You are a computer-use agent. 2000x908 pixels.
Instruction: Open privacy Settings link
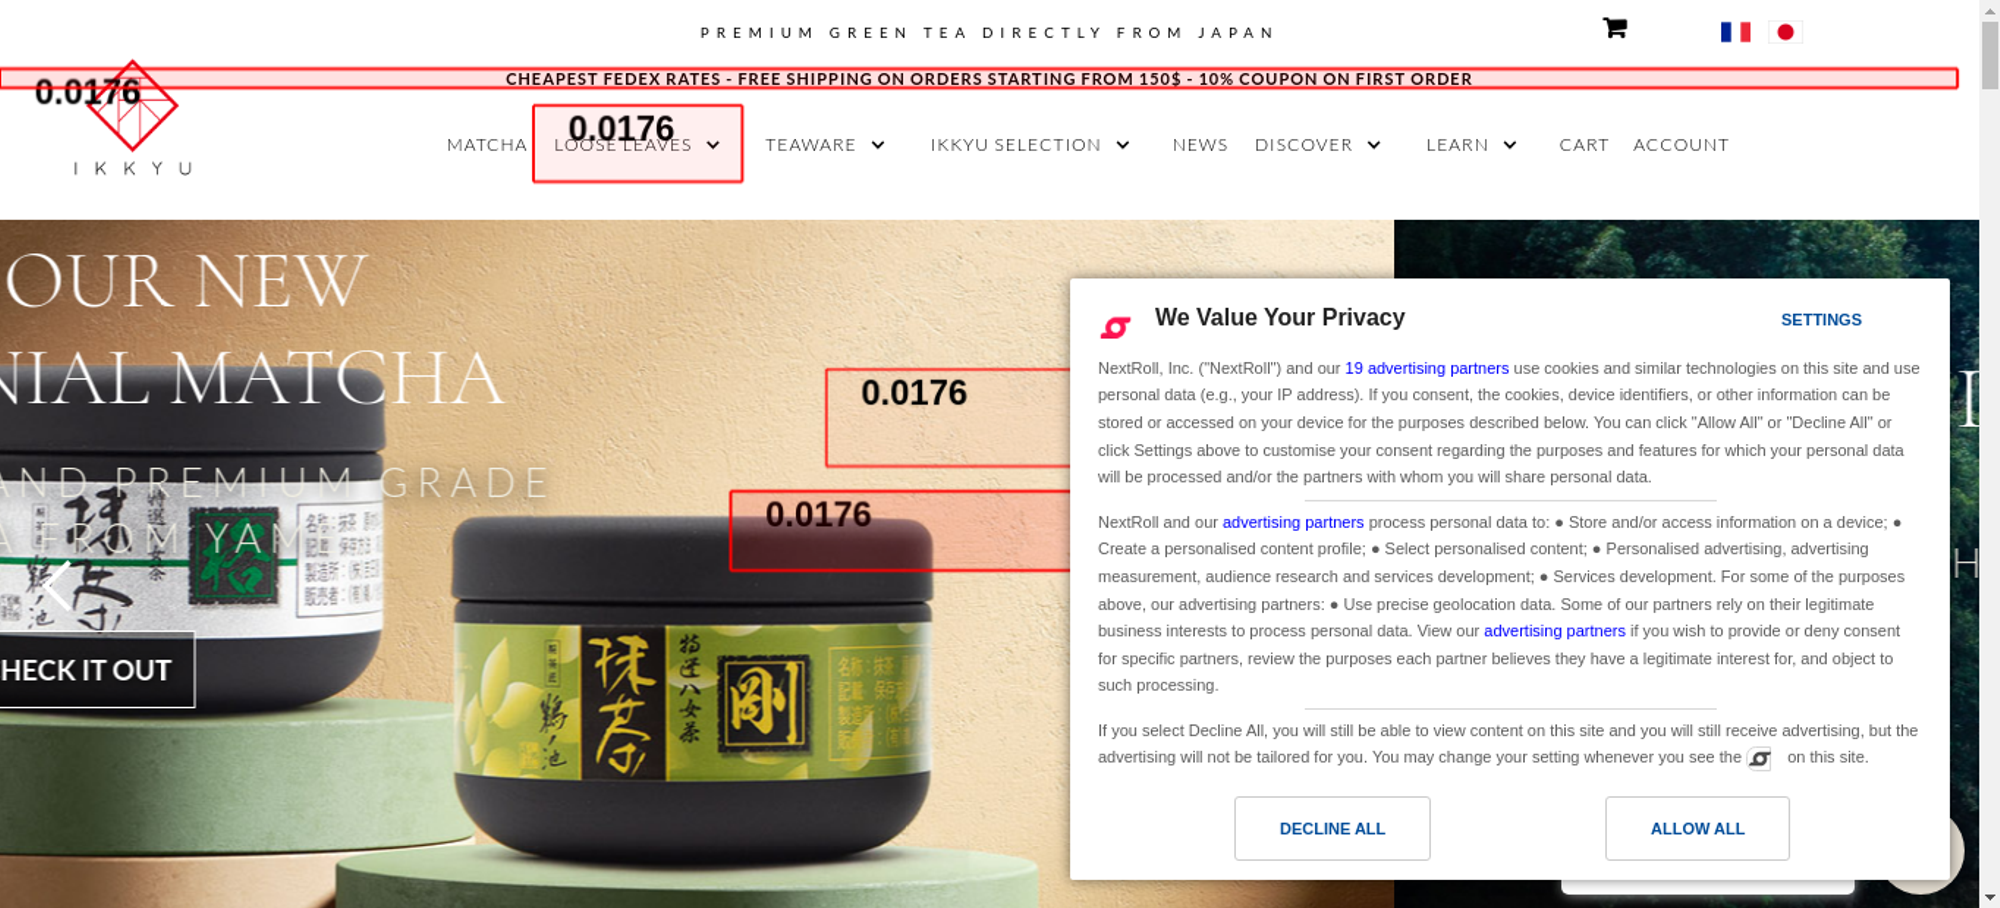[x=1821, y=320]
